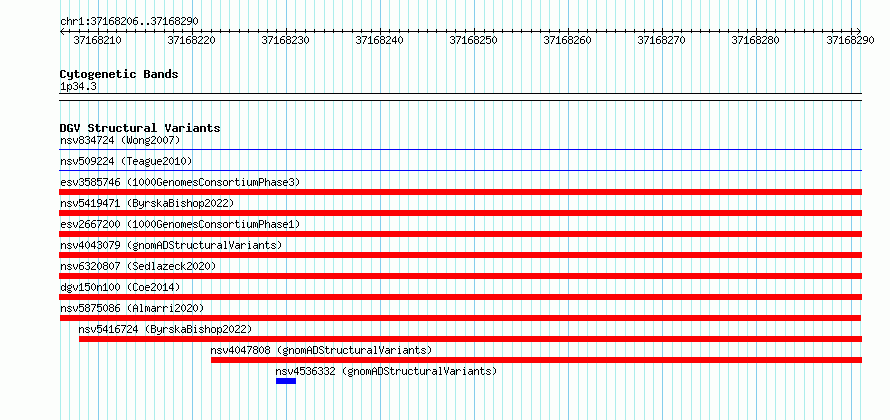This screenshot has width=890, height=420.
Task: Open variant esv2667200 (1000GenomesConsortiumPhase1)
Action: (180, 224)
